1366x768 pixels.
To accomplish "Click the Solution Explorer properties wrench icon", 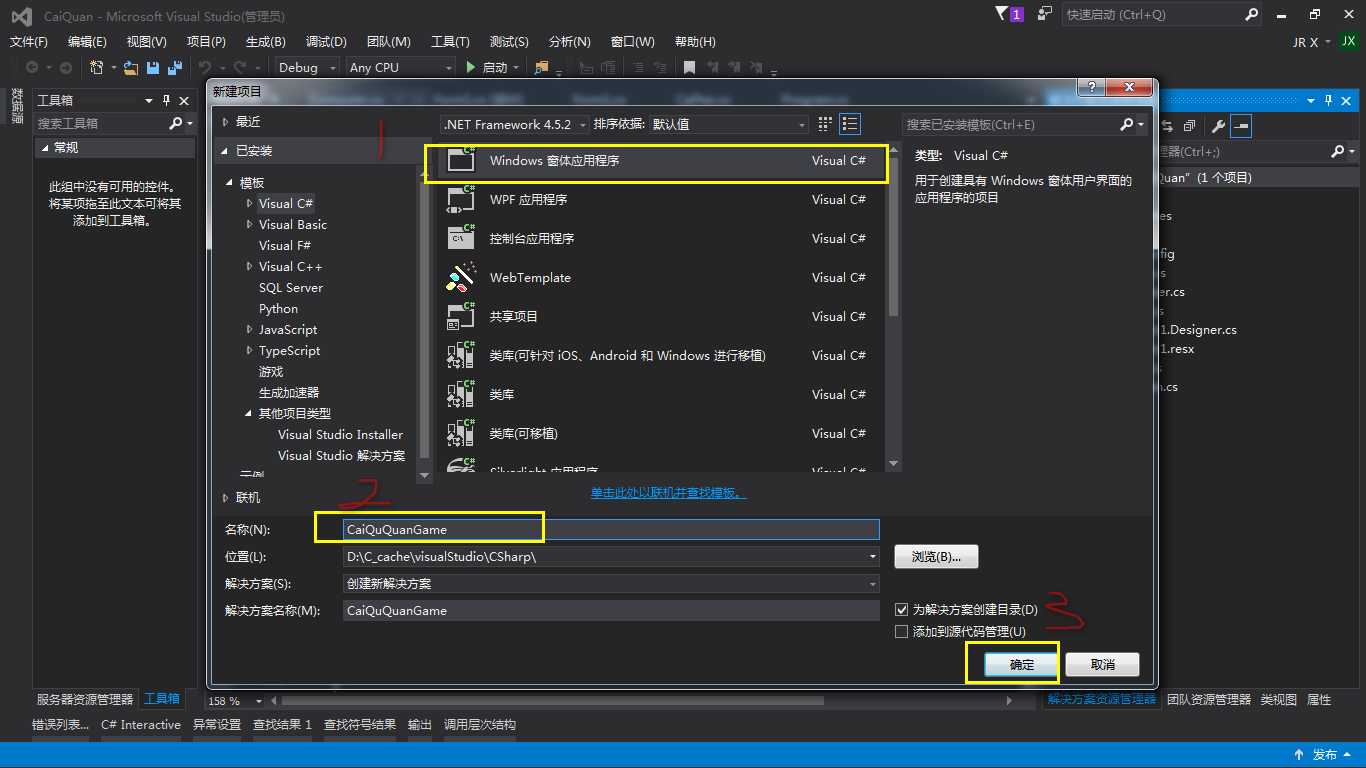I will pyautogui.click(x=1218, y=126).
